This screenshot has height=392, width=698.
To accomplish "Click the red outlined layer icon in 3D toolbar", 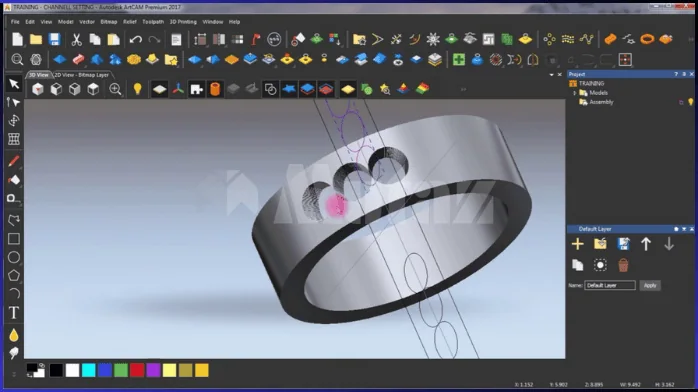I will tap(326, 89).
